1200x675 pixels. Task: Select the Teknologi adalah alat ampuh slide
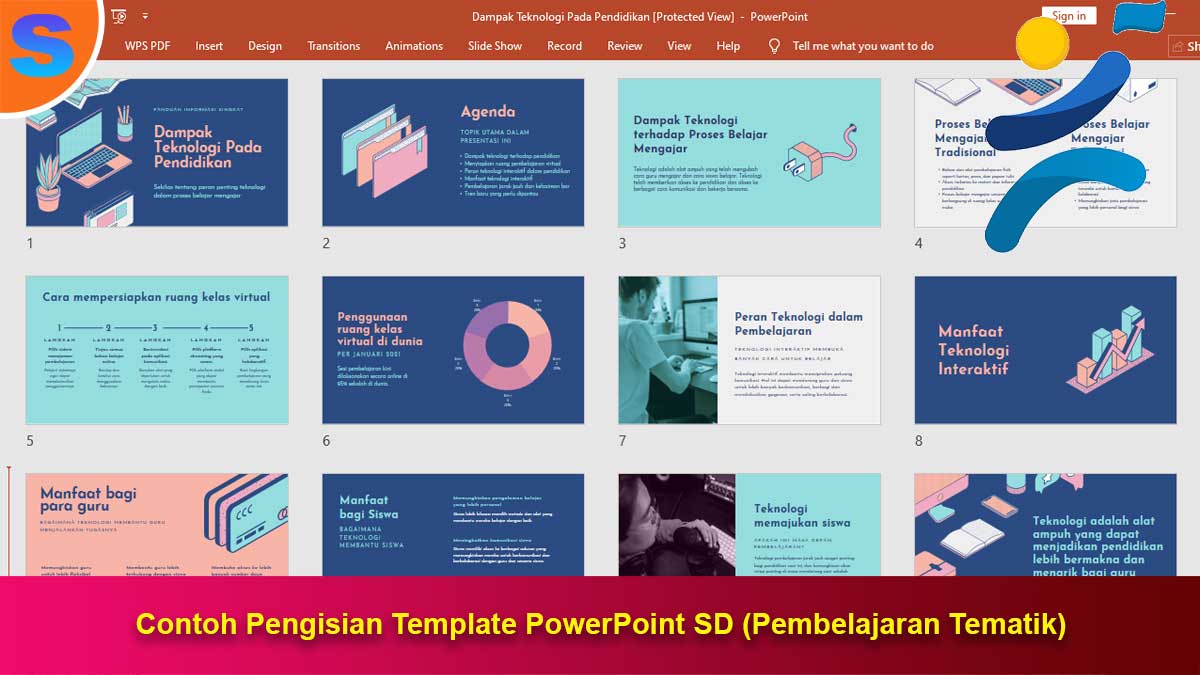coord(1045,525)
